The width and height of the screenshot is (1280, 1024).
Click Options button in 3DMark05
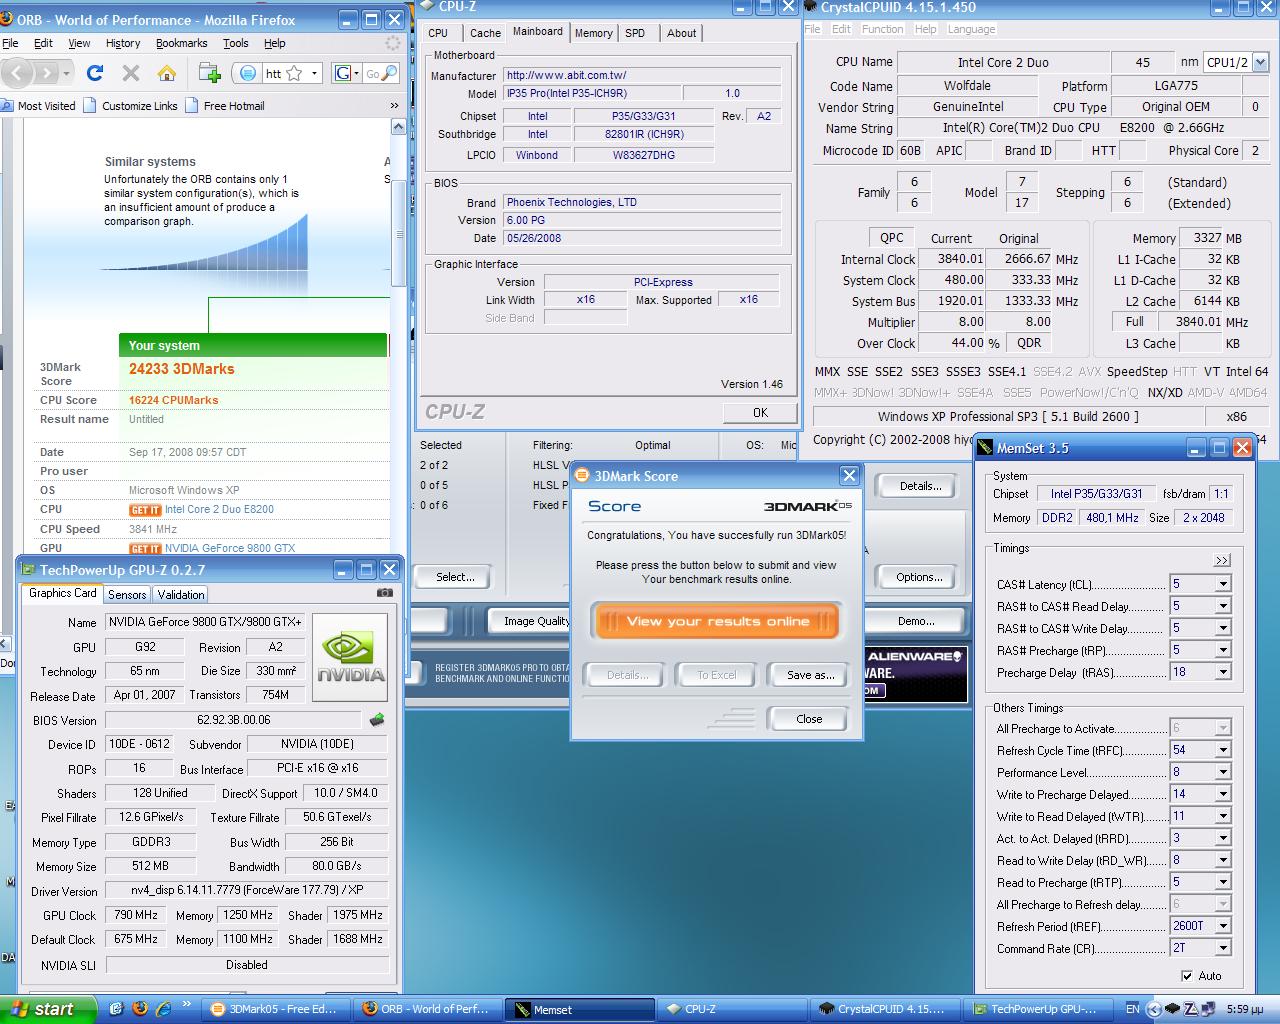point(919,577)
